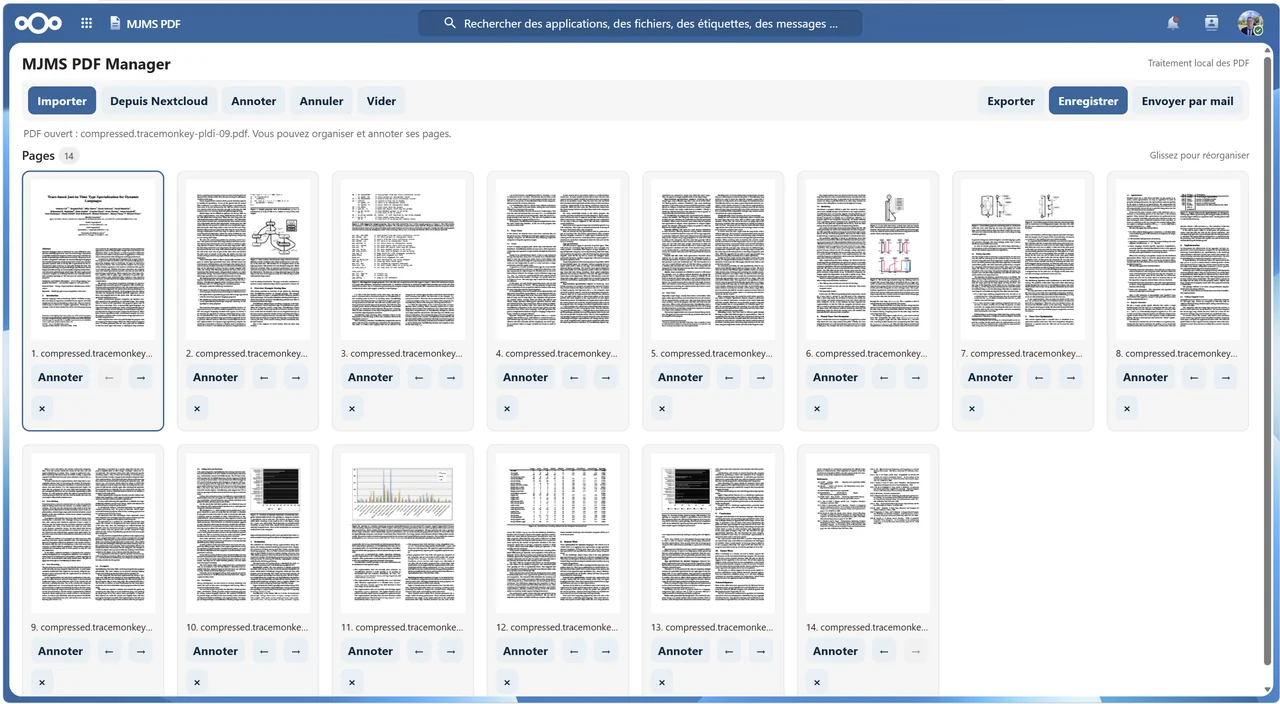1280x704 pixels.
Task: Remove page 2 using × icon
Action: [197, 408]
